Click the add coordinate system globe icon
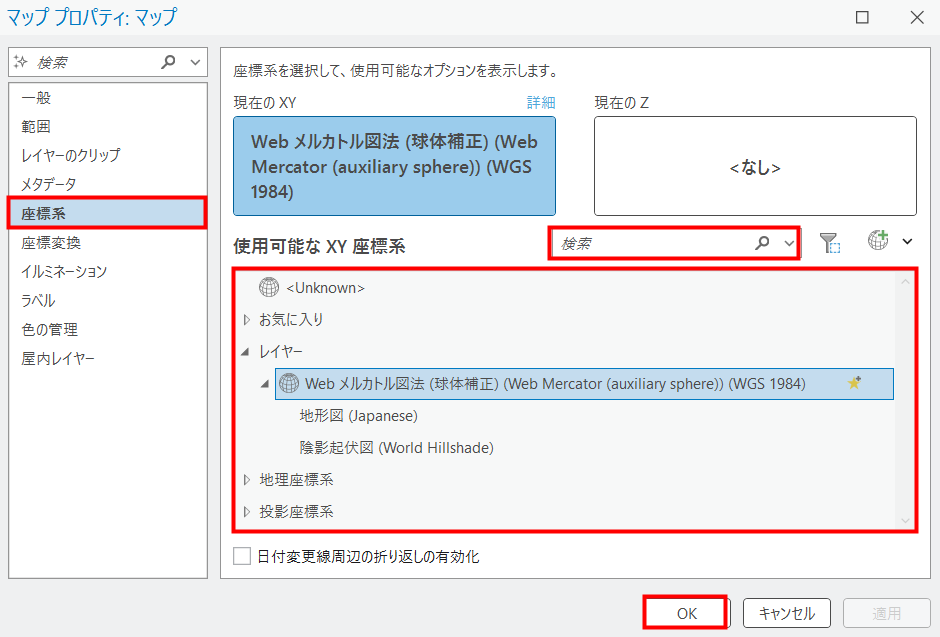 pyautogui.click(x=878, y=241)
